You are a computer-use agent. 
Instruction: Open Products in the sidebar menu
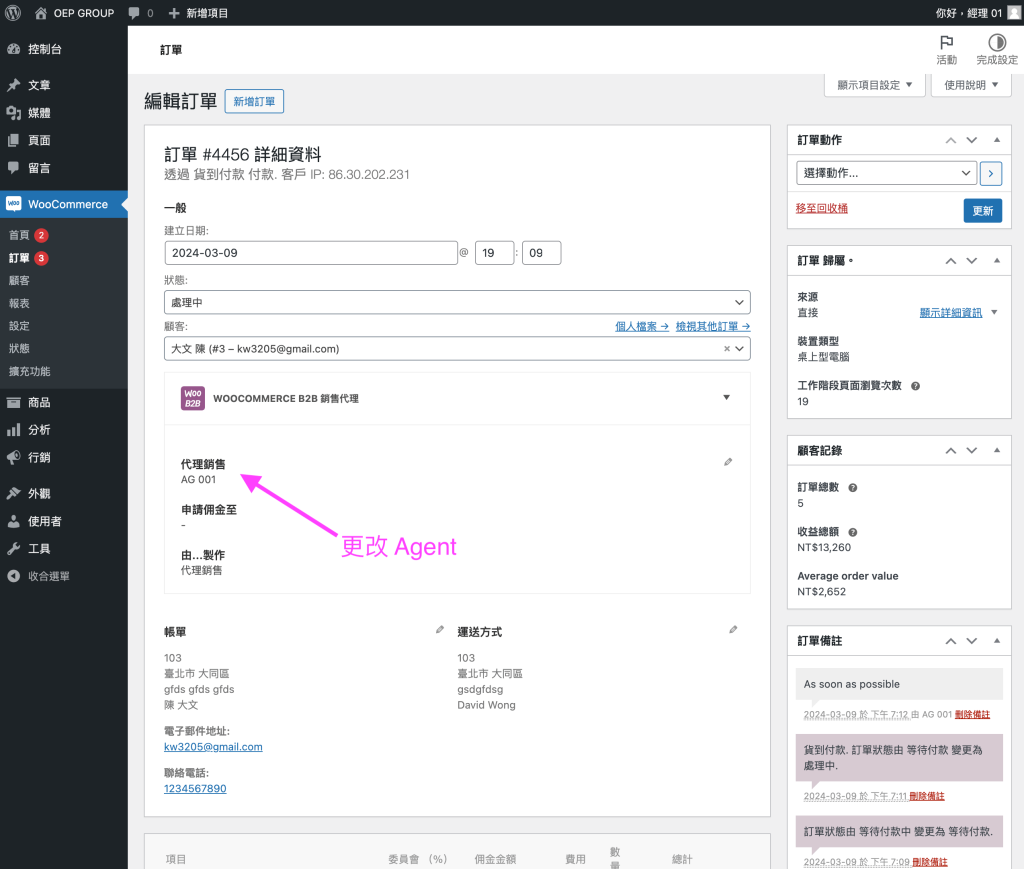point(40,402)
